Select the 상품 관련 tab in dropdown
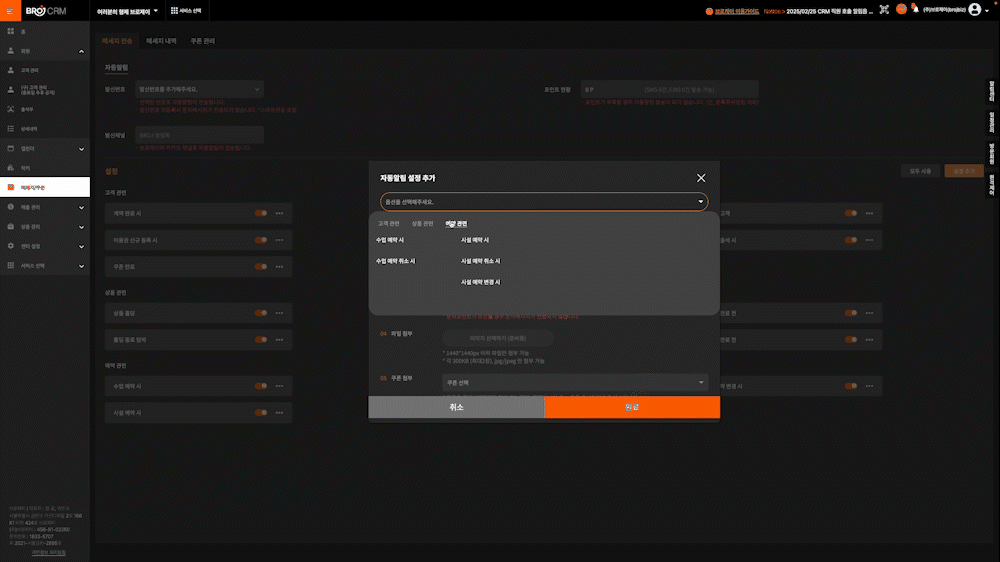 (422, 223)
